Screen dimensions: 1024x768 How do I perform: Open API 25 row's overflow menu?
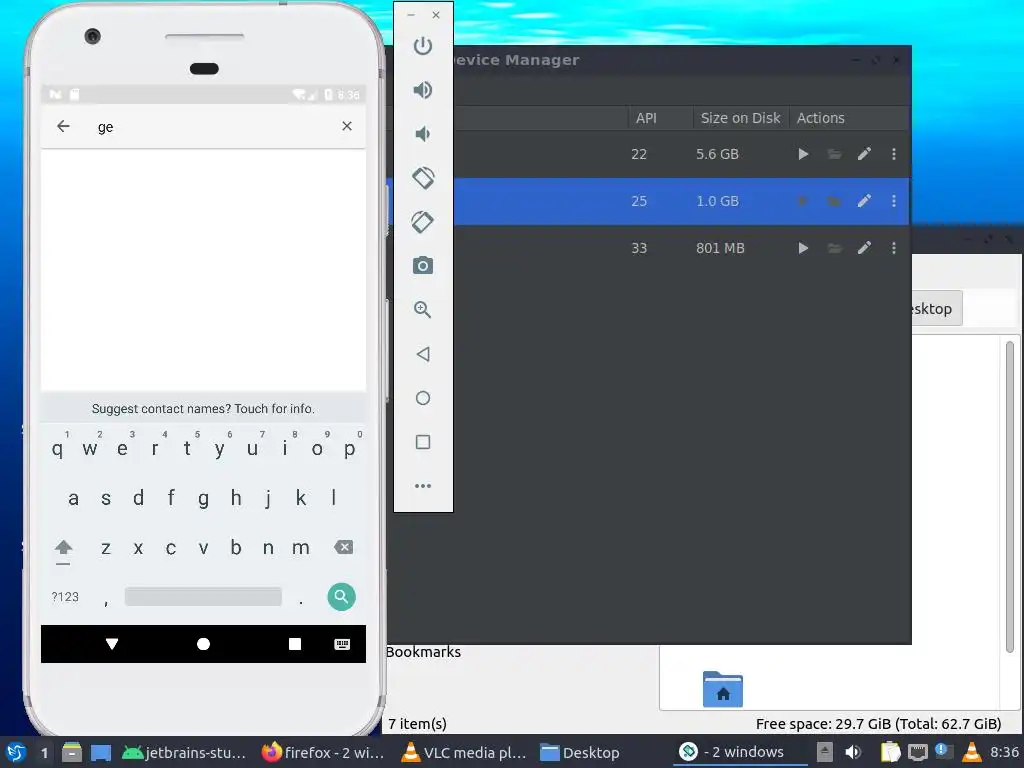[x=893, y=201]
